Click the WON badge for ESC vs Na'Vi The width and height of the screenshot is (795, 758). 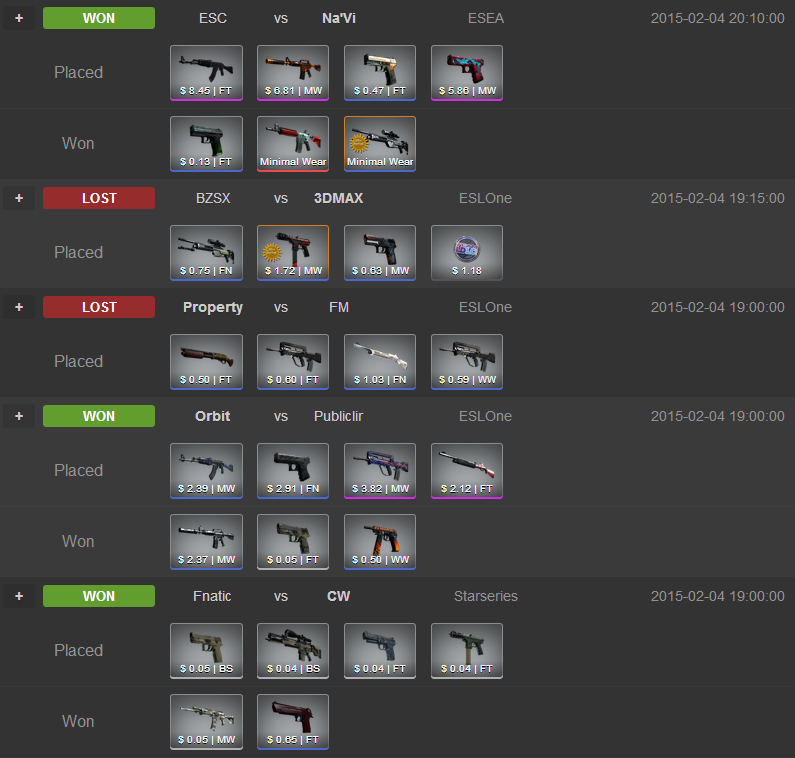pyautogui.click(x=99, y=18)
